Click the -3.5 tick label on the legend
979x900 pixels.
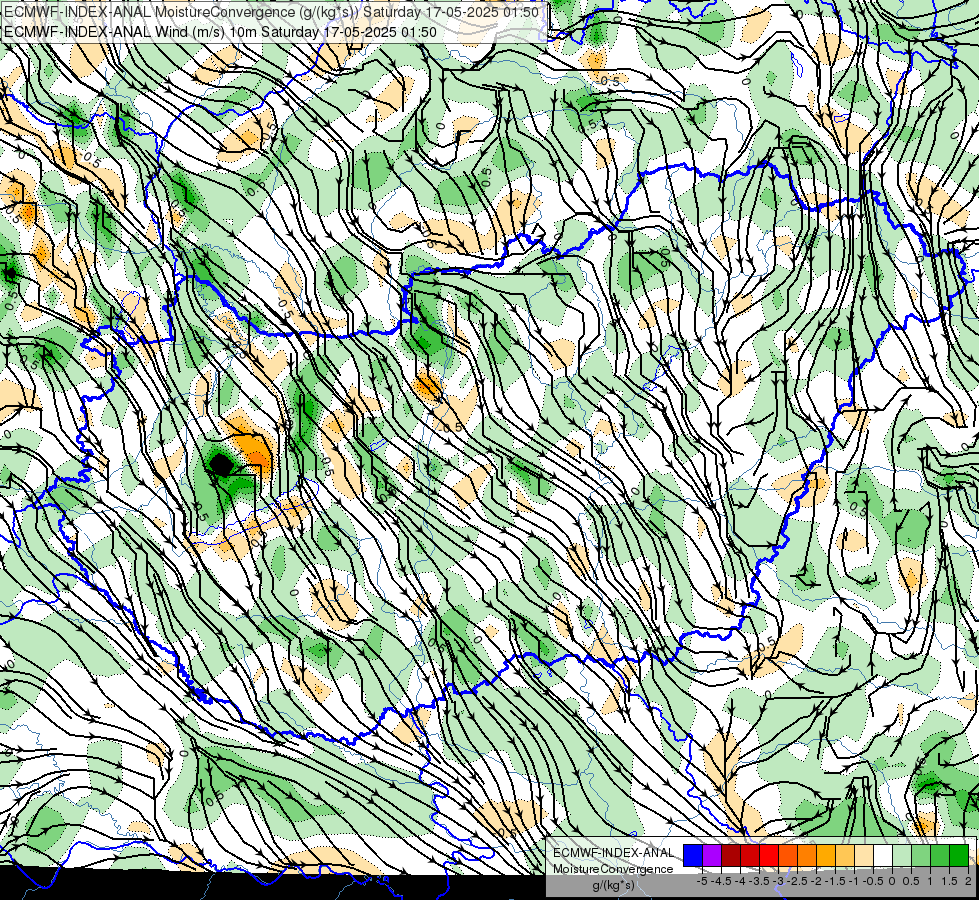(x=759, y=881)
